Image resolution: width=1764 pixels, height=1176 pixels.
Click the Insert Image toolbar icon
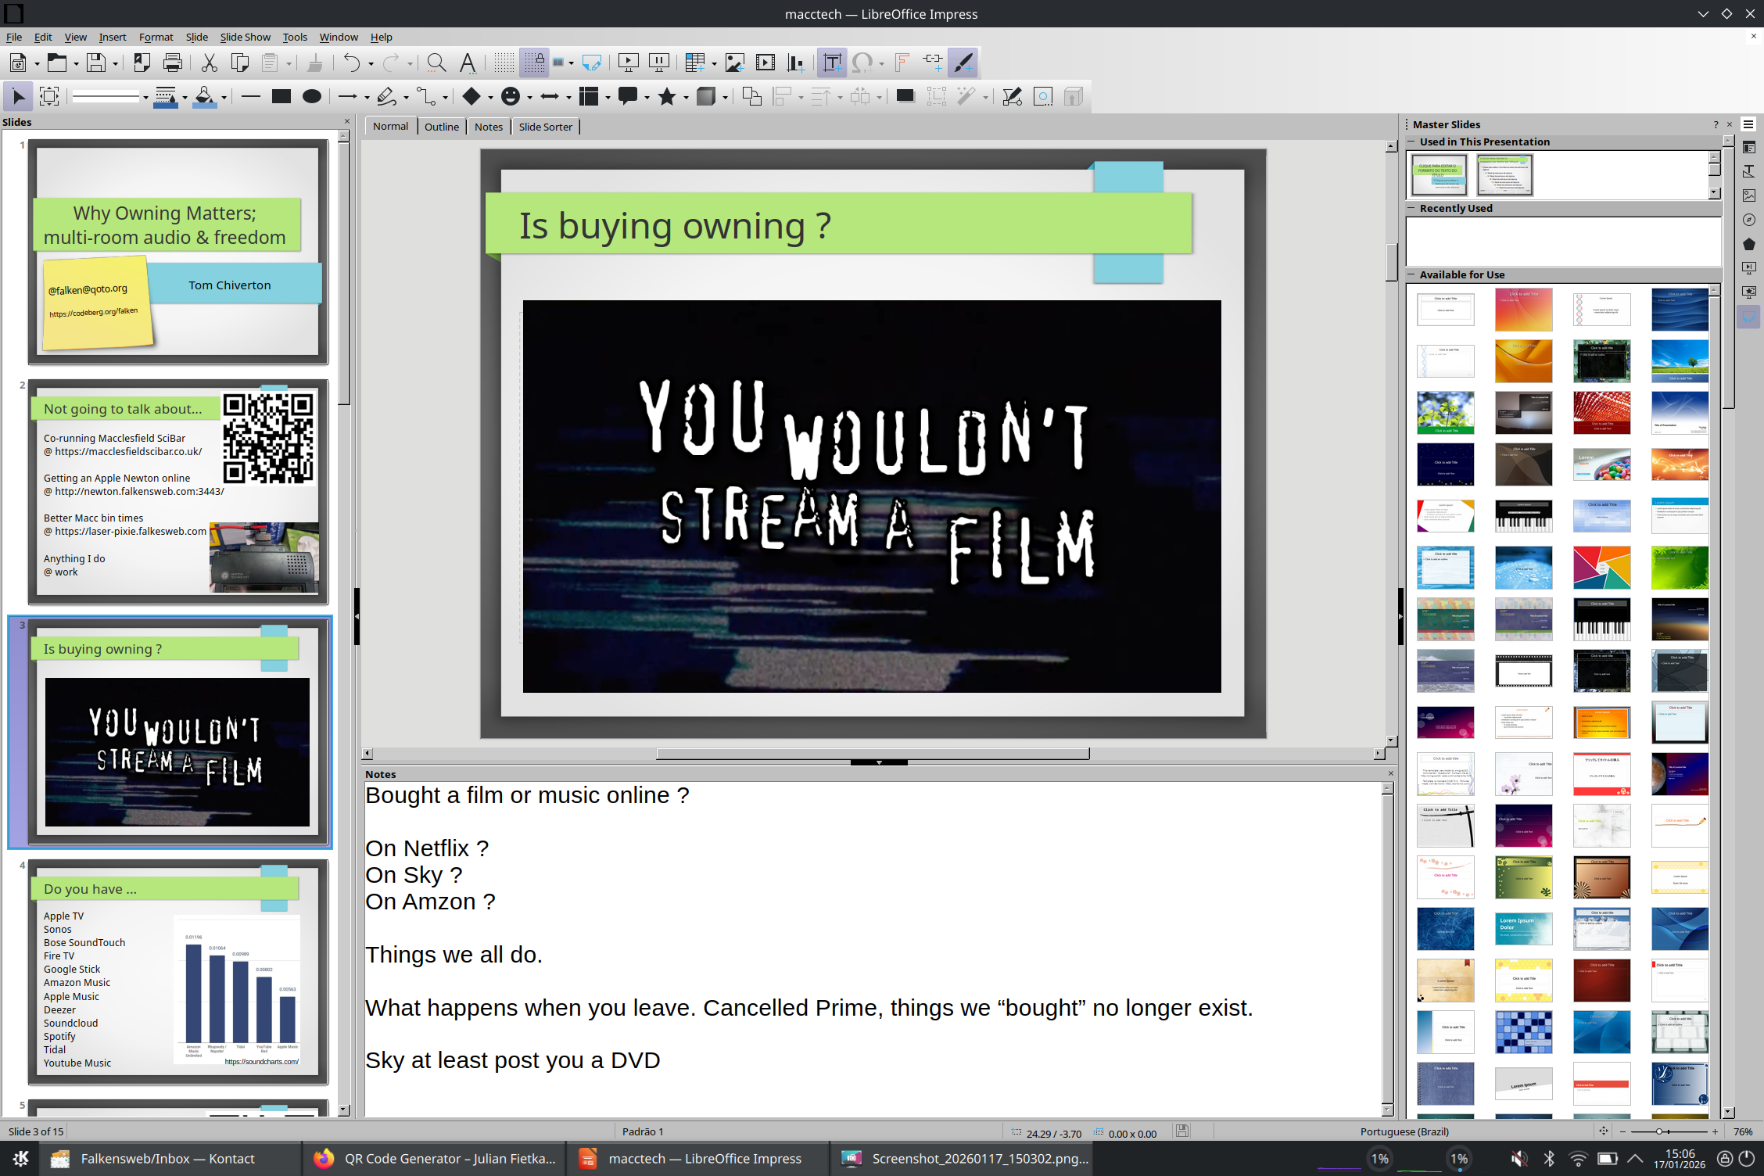tap(735, 63)
